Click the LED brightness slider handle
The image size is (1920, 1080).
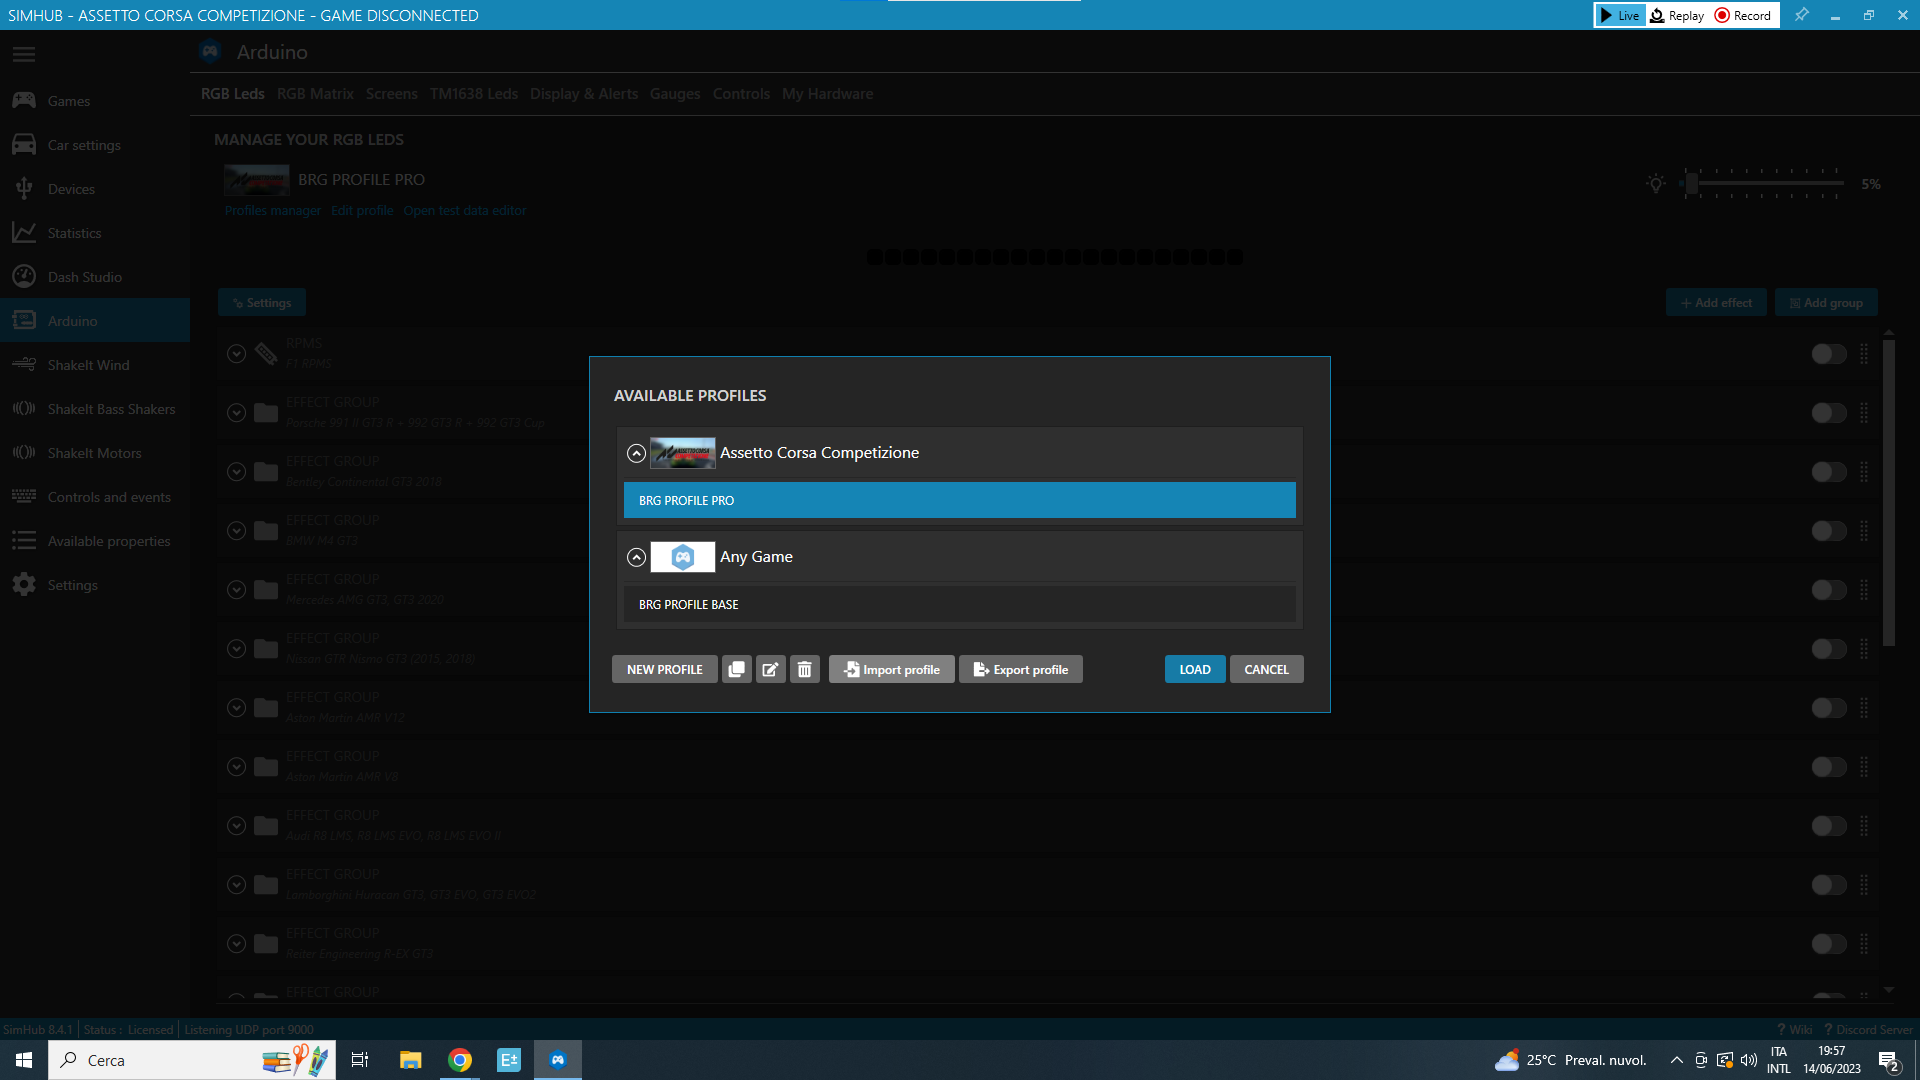[x=1692, y=184]
